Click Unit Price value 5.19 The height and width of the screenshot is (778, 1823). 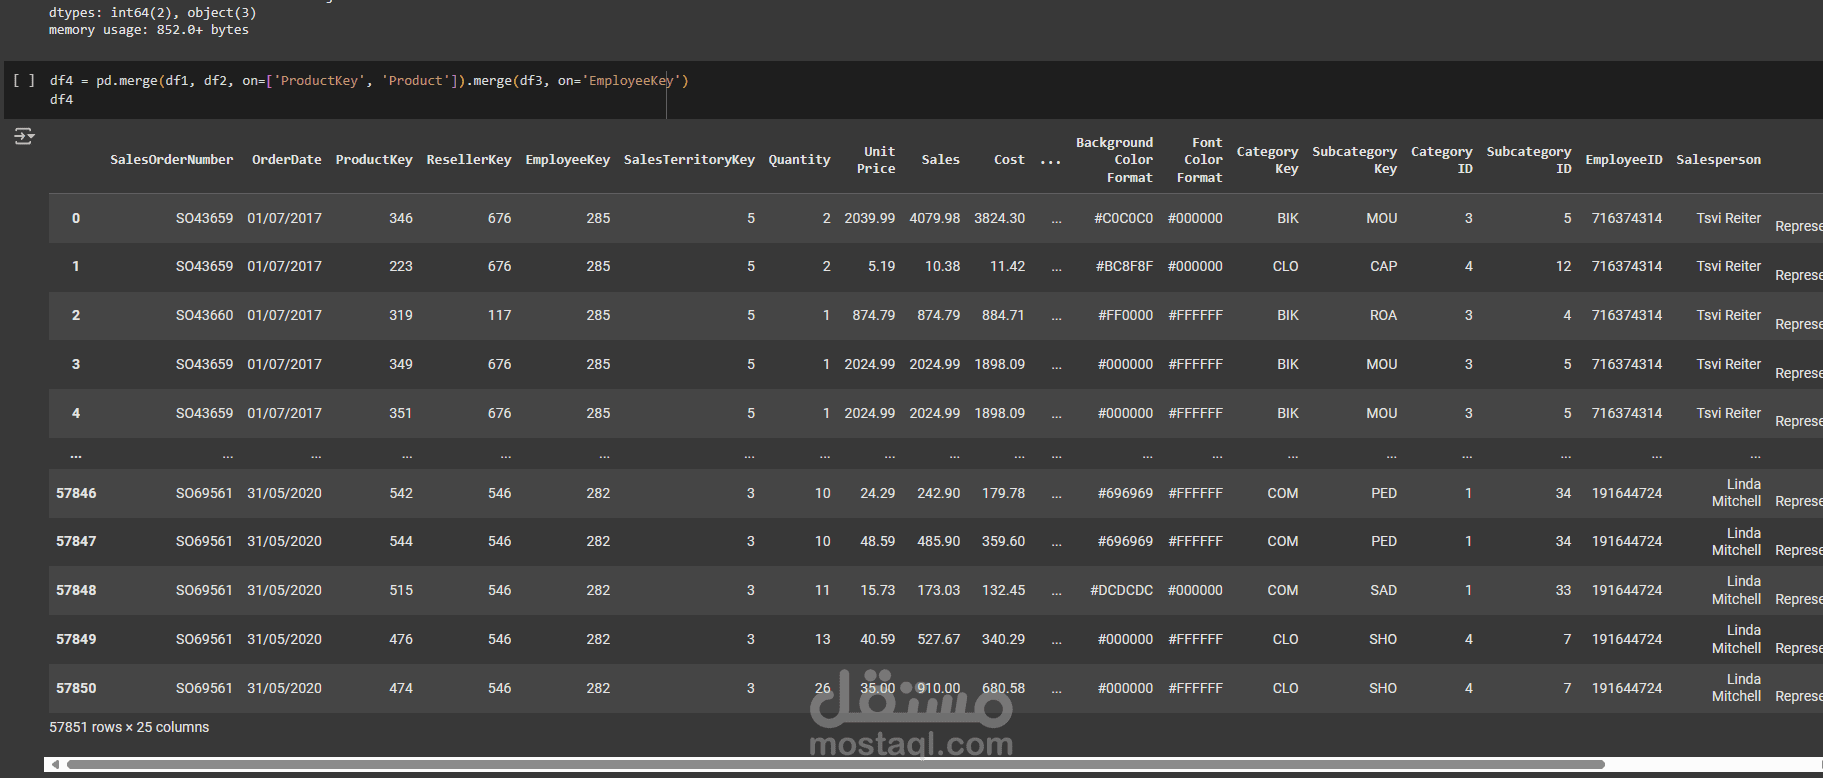[881, 266]
